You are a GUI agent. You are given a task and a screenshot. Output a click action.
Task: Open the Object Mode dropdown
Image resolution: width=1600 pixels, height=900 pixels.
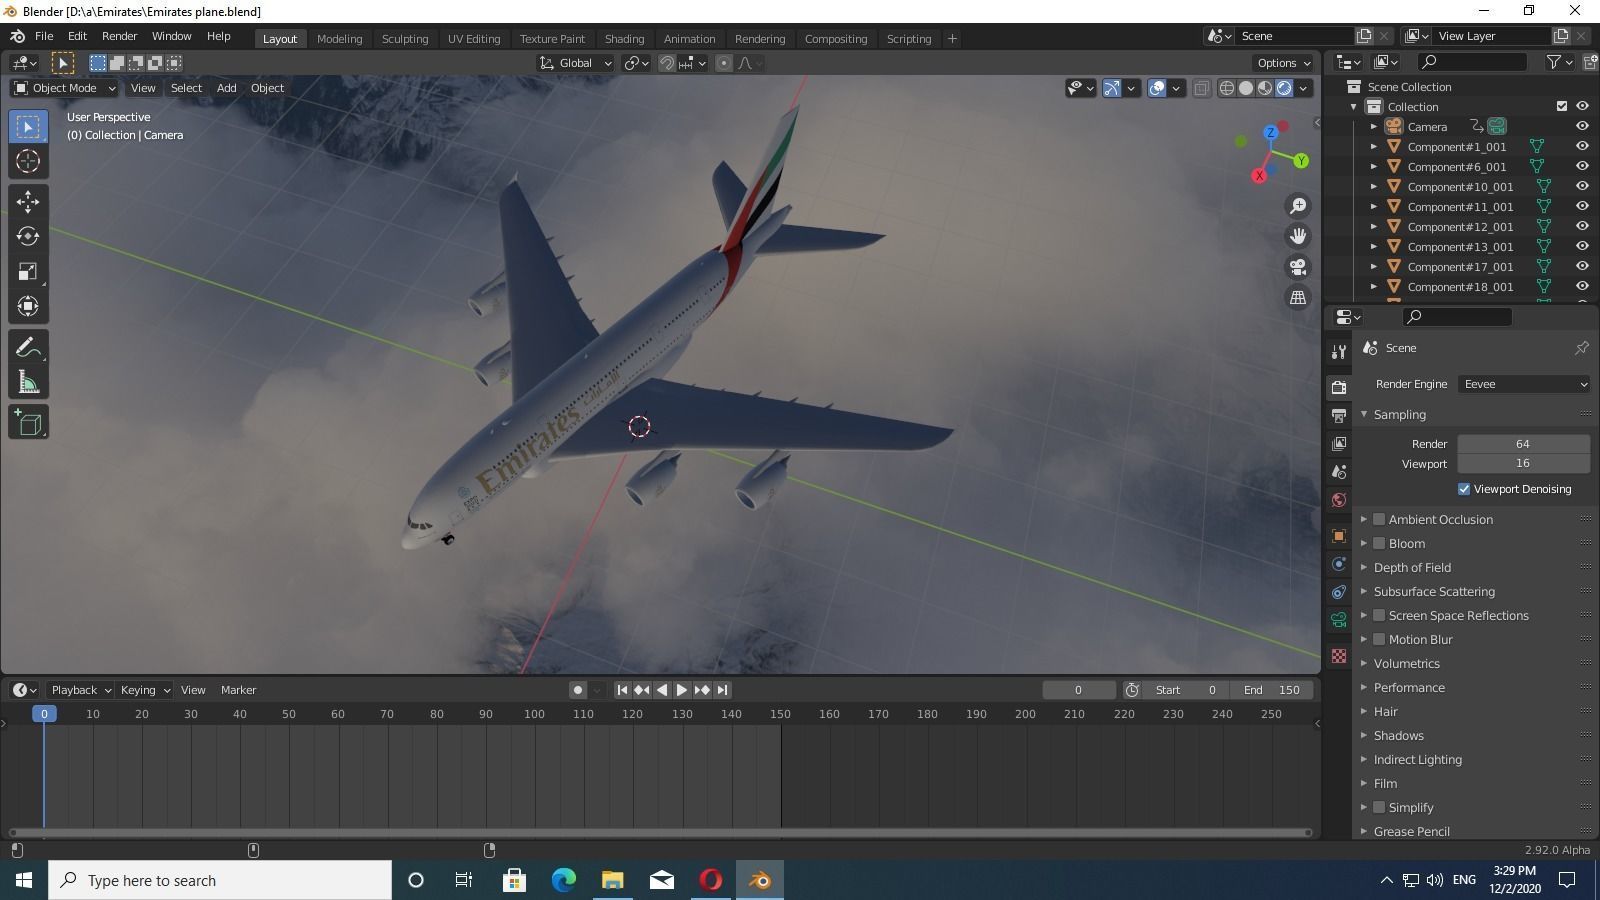click(64, 88)
